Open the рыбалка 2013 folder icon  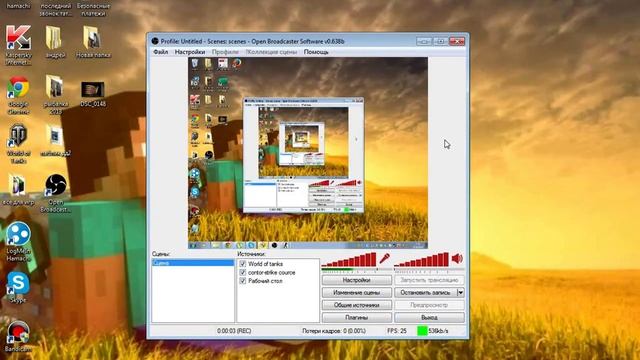tap(55, 95)
